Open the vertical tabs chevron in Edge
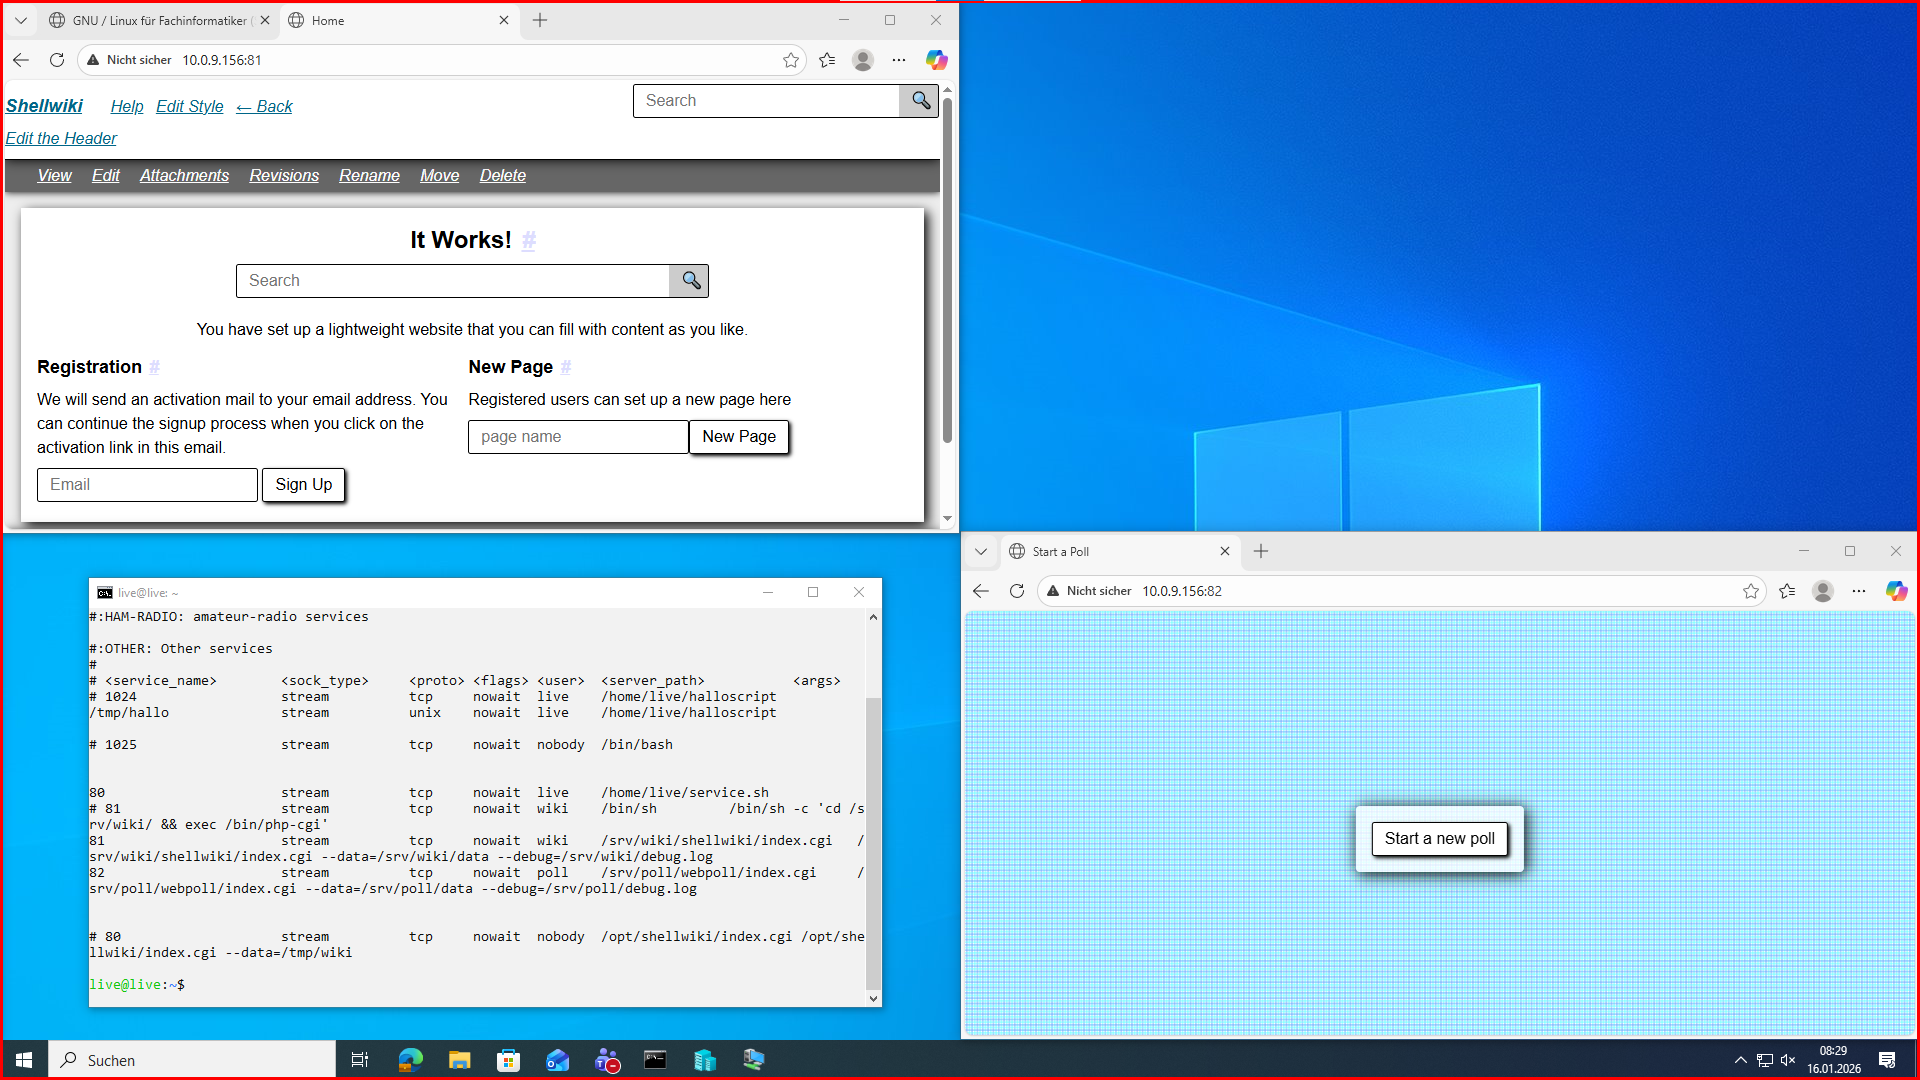 tap(20, 20)
